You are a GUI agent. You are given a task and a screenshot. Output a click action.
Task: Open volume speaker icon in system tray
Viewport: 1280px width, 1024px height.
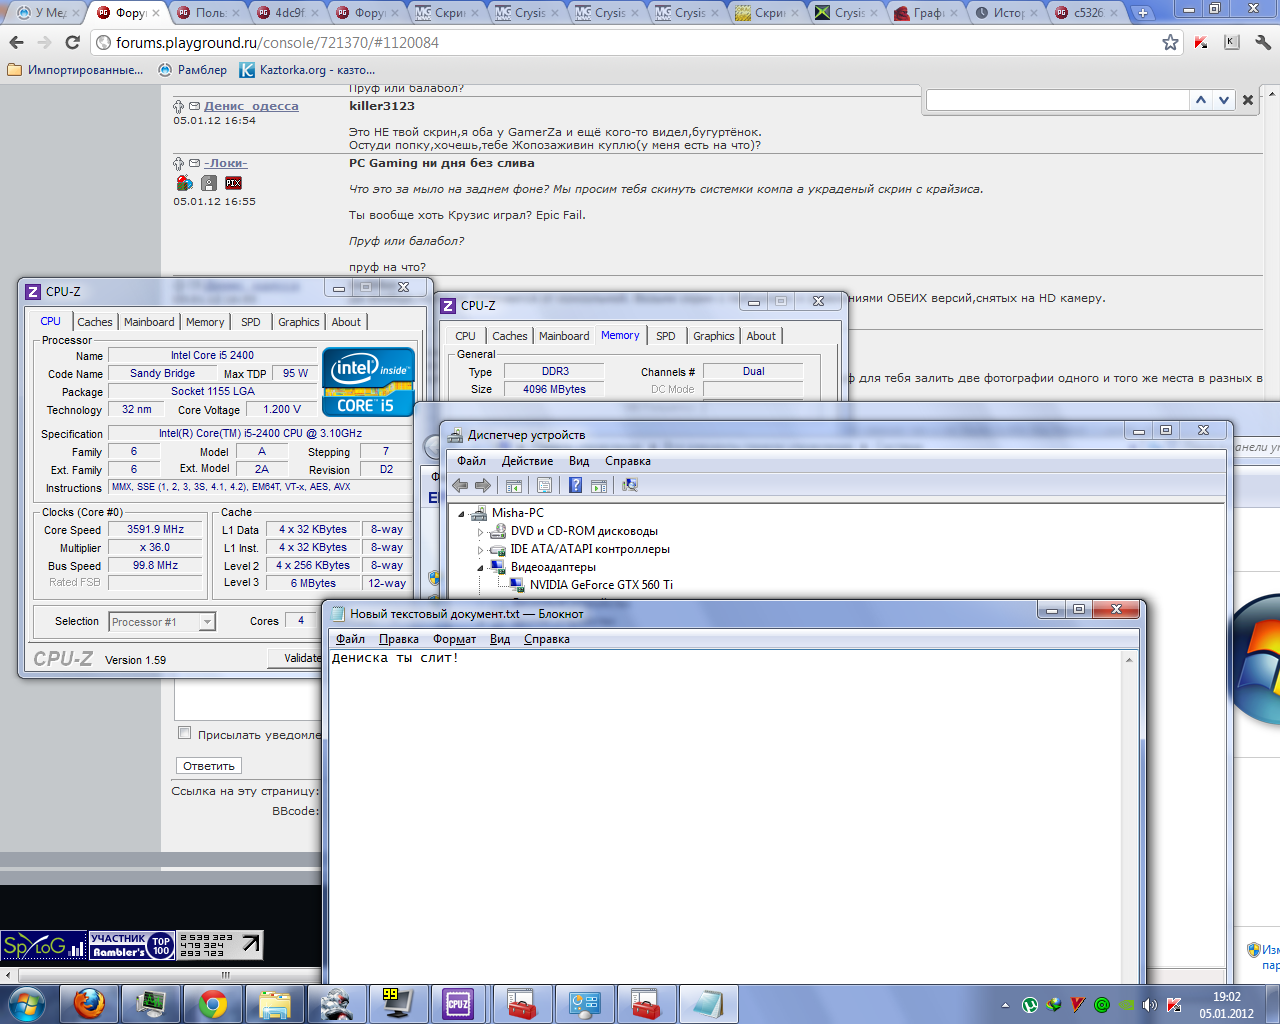1149,1005
